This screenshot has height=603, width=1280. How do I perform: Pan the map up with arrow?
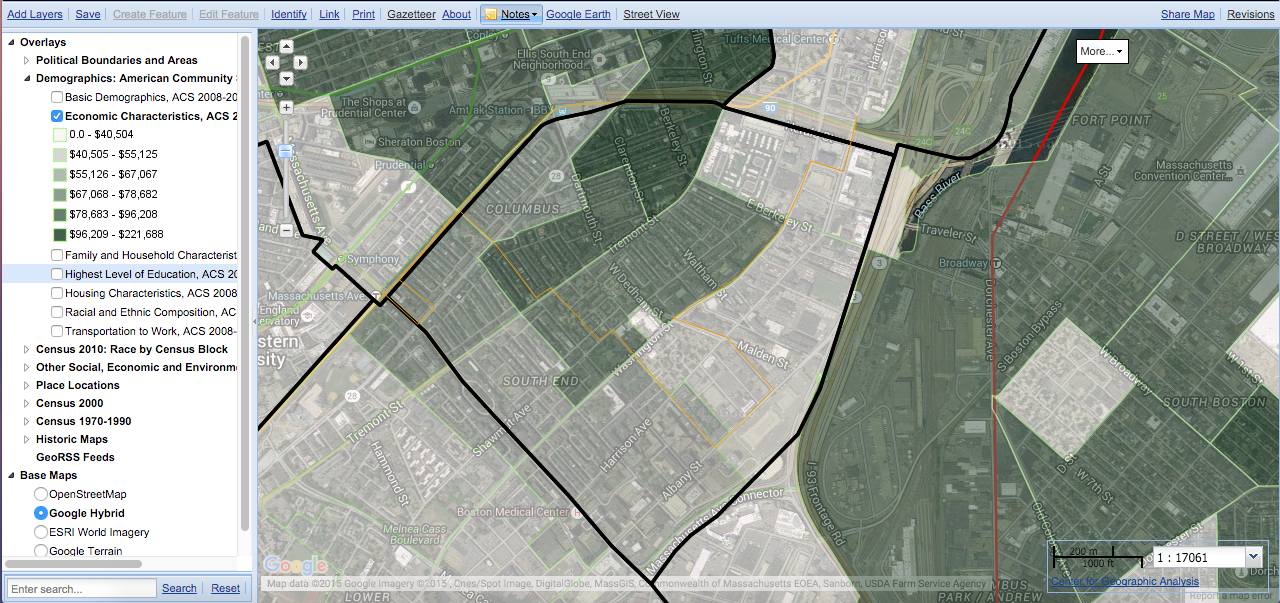pos(286,46)
